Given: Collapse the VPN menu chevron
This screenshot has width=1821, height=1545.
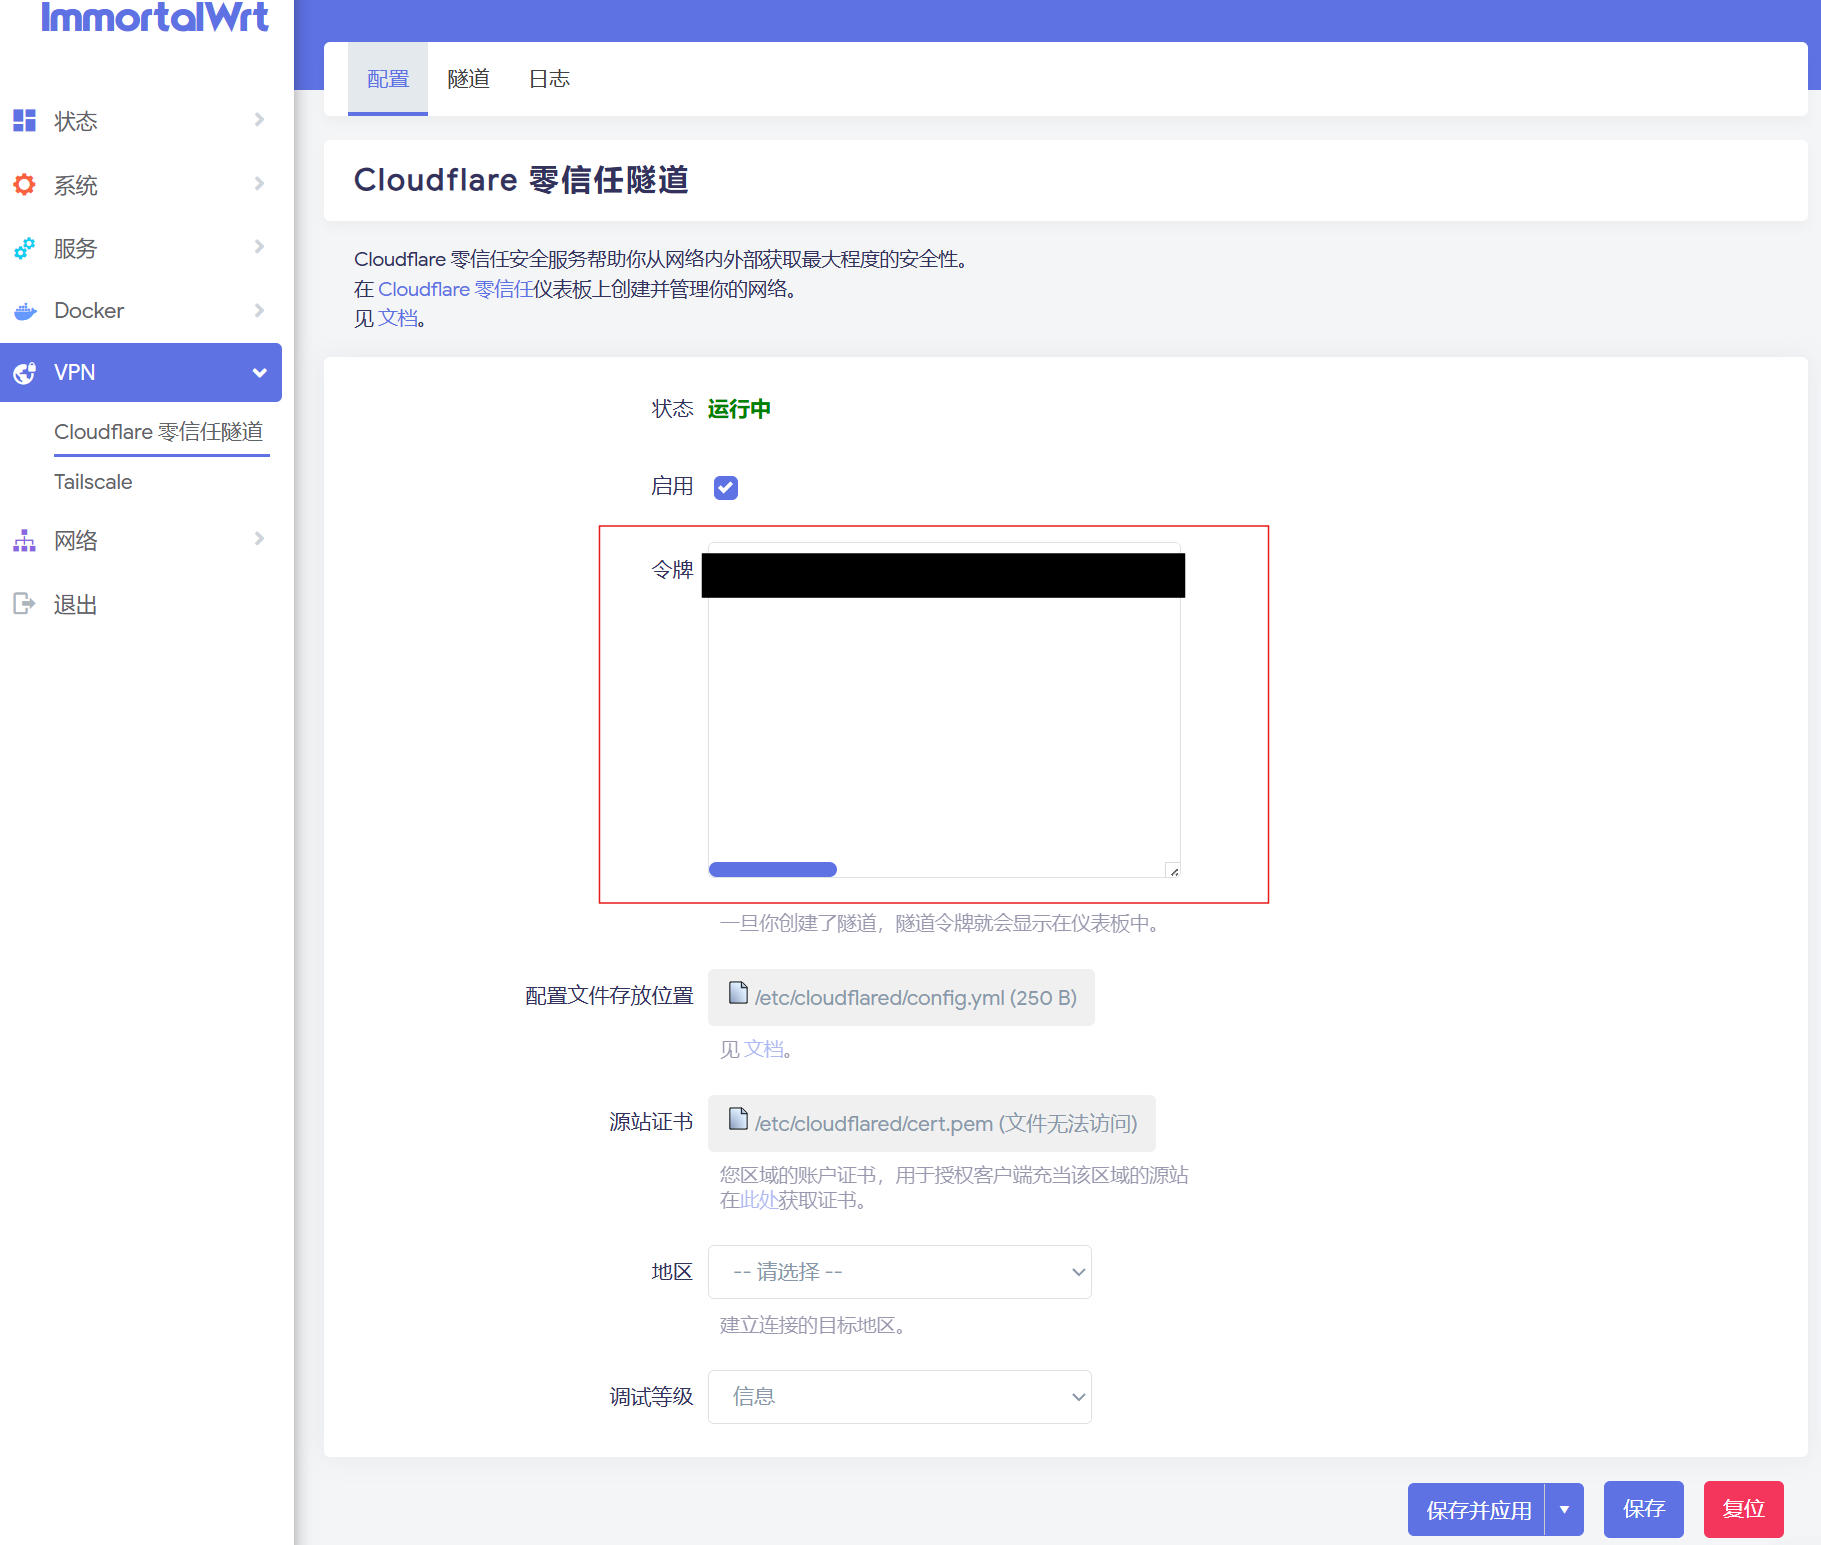Looking at the screenshot, I should click(x=259, y=373).
